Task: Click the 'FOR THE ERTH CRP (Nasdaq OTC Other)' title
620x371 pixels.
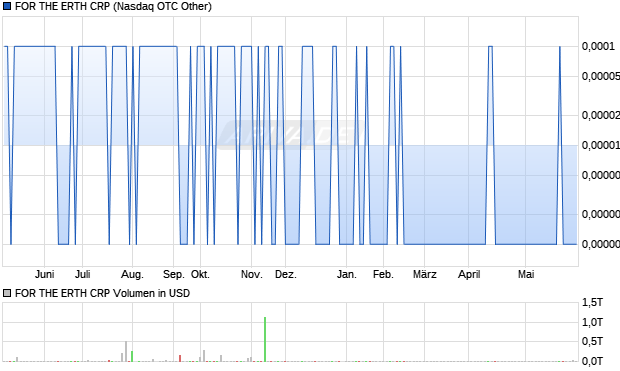Action: (x=113, y=6)
